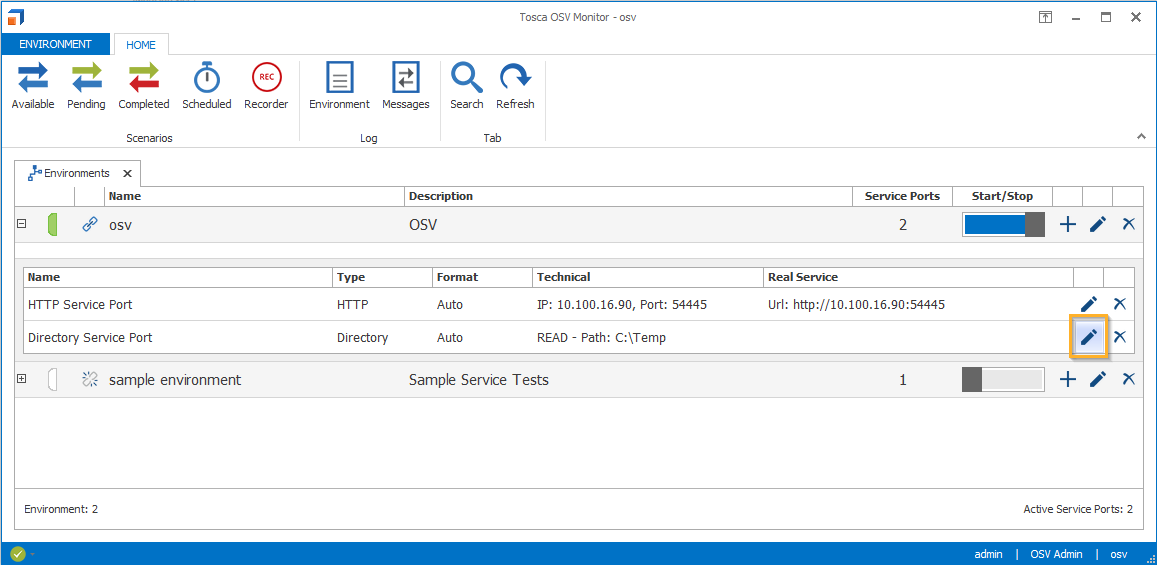The height and width of the screenshot is (565, 1157).
Task: Open Completed scenarios list
Action: point(144,85)
